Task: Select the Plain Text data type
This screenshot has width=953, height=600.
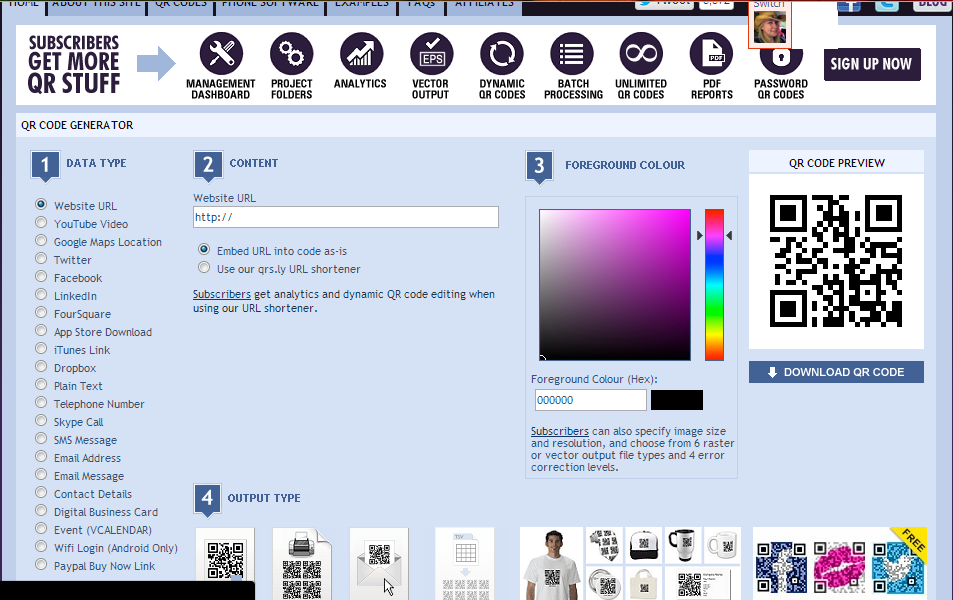Action: (41, 384)
